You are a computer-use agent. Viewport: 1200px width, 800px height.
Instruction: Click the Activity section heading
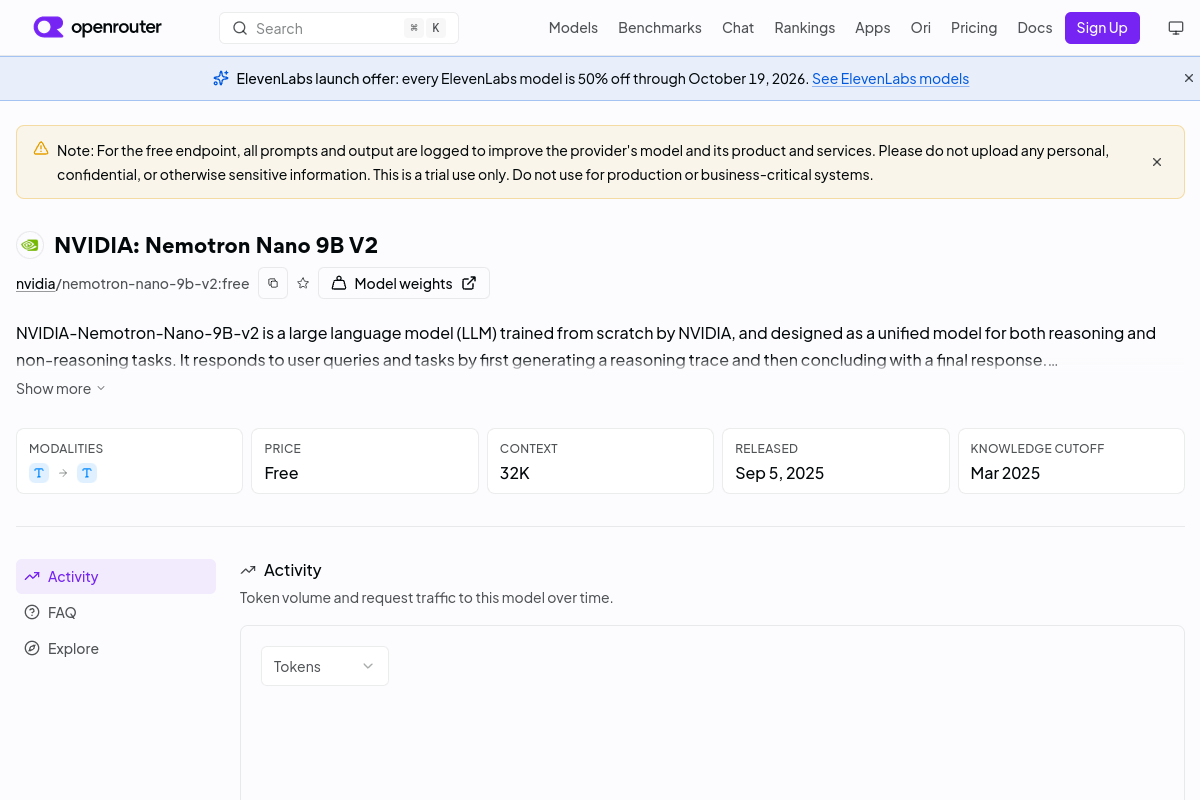(292, 570)
